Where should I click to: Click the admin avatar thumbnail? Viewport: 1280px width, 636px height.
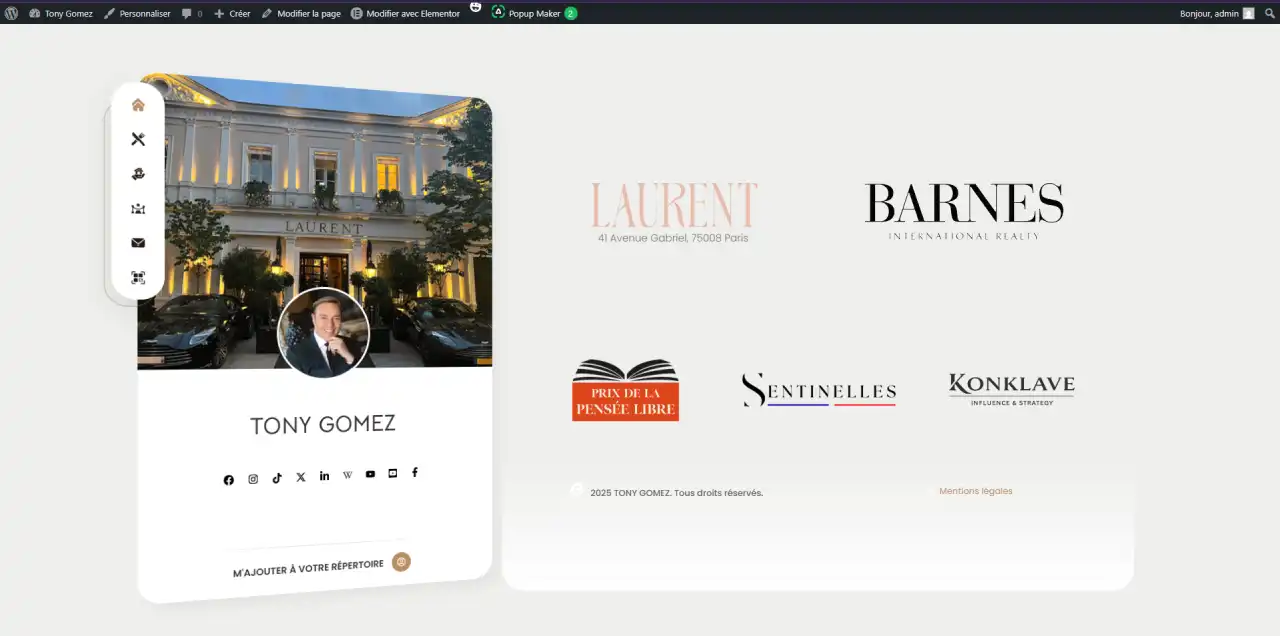[1248, 13]
